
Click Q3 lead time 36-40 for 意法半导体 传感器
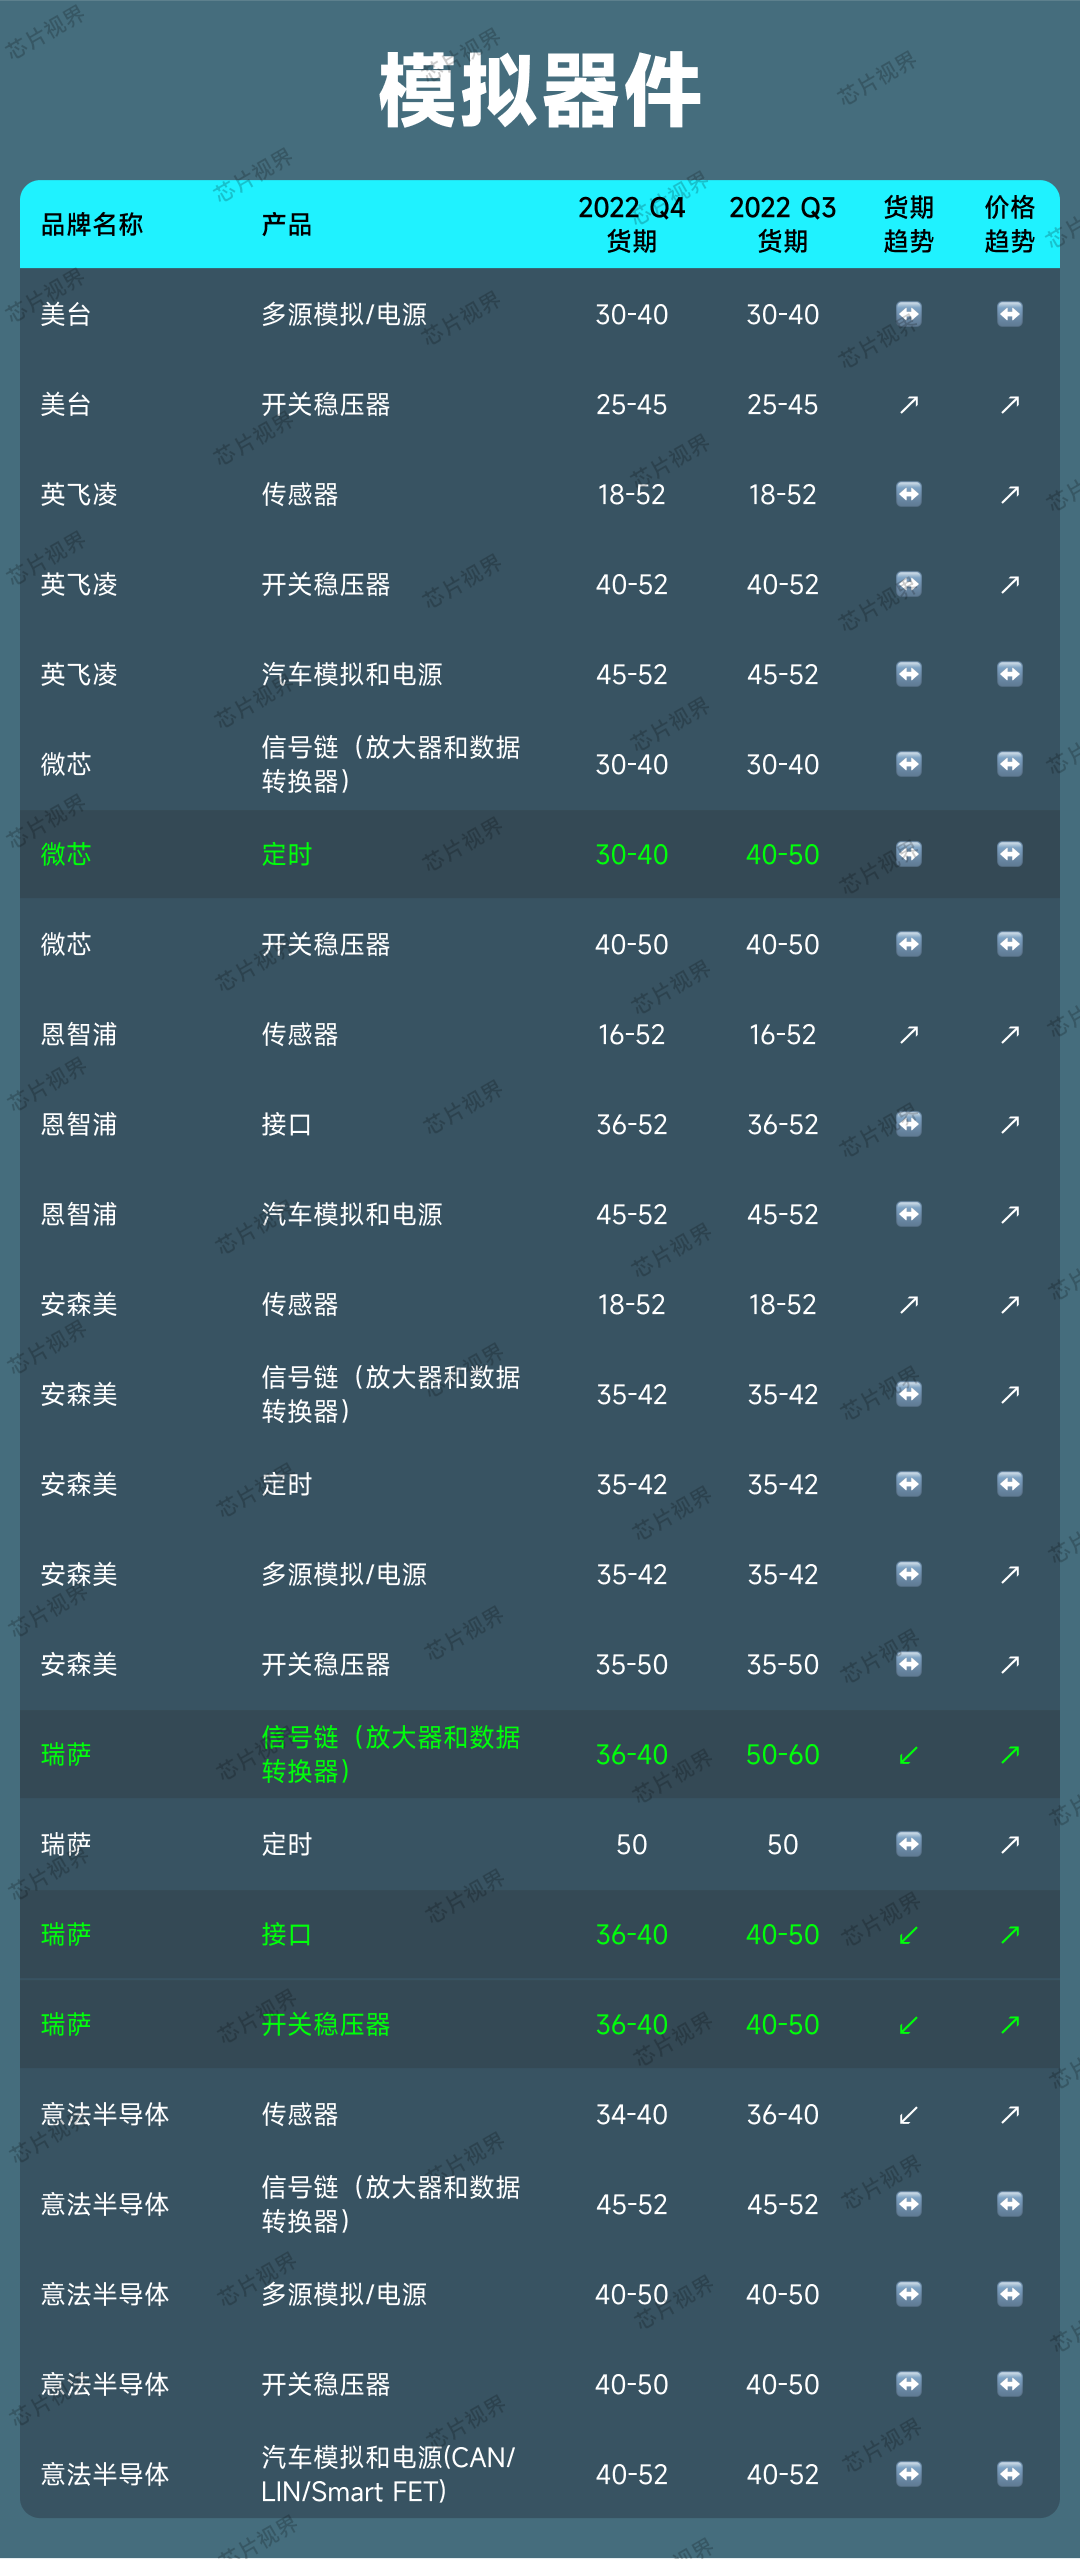783,2114
